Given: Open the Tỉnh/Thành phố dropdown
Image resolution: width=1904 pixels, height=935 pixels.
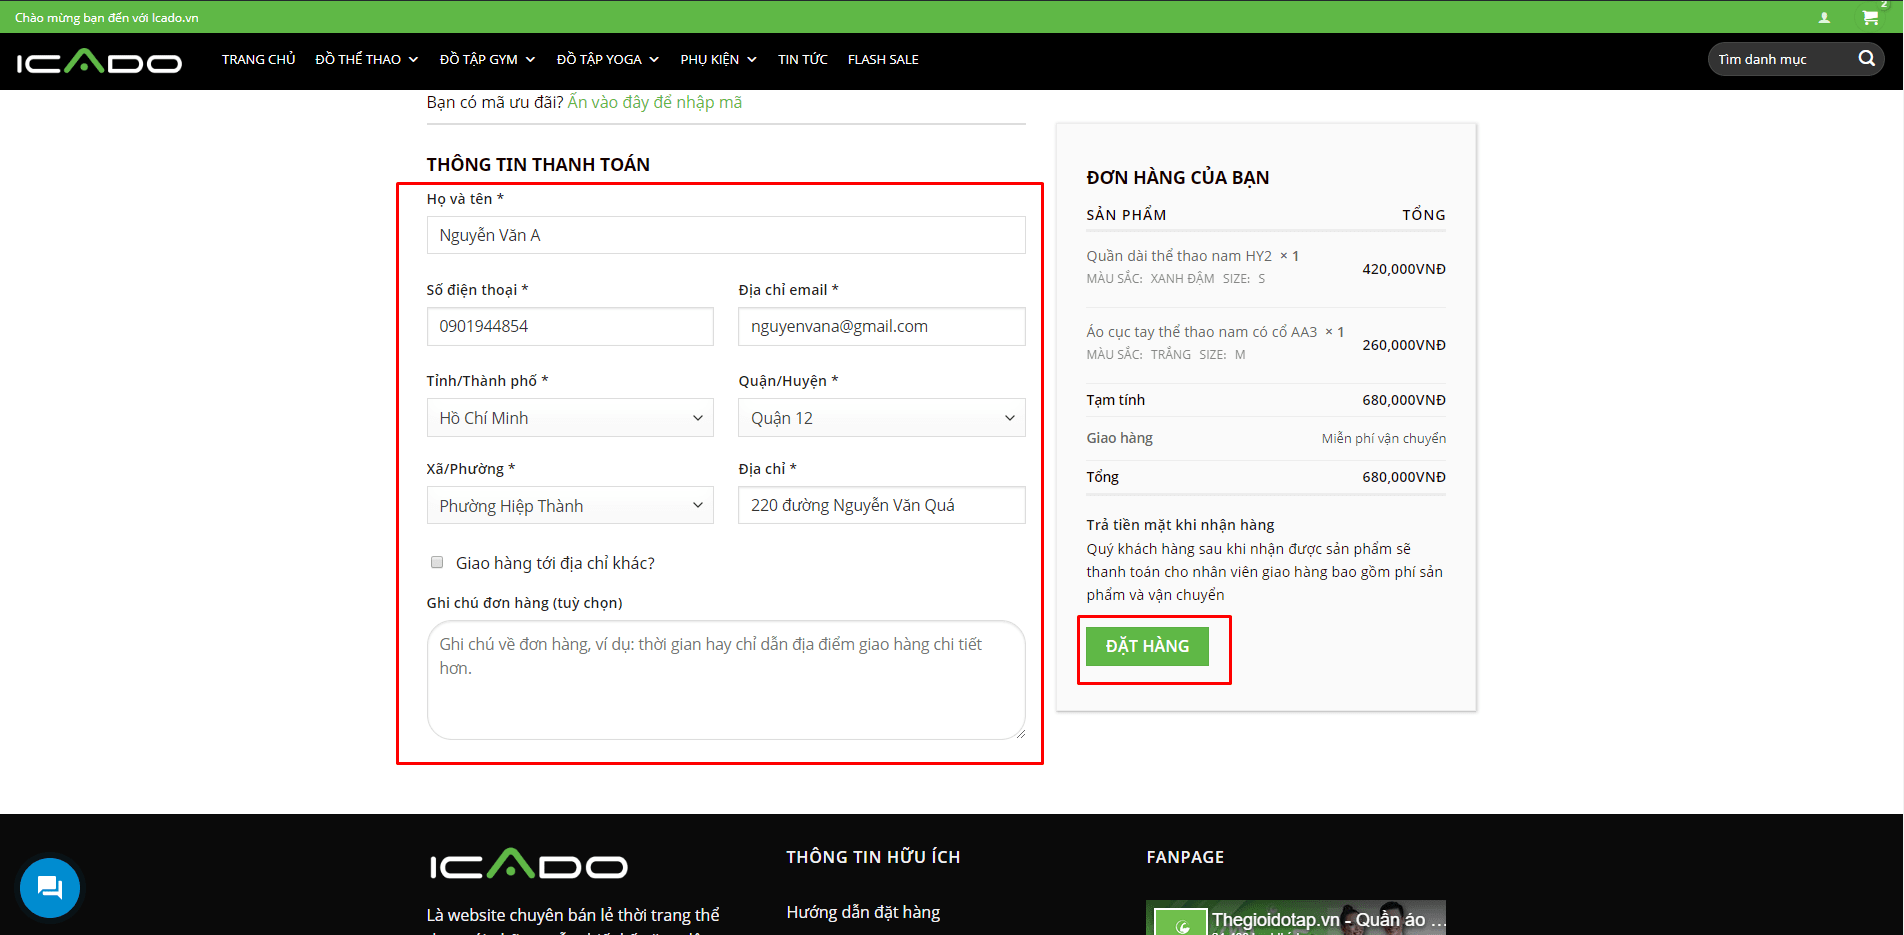Looking at the screenshot, I should tap(570, 418).
